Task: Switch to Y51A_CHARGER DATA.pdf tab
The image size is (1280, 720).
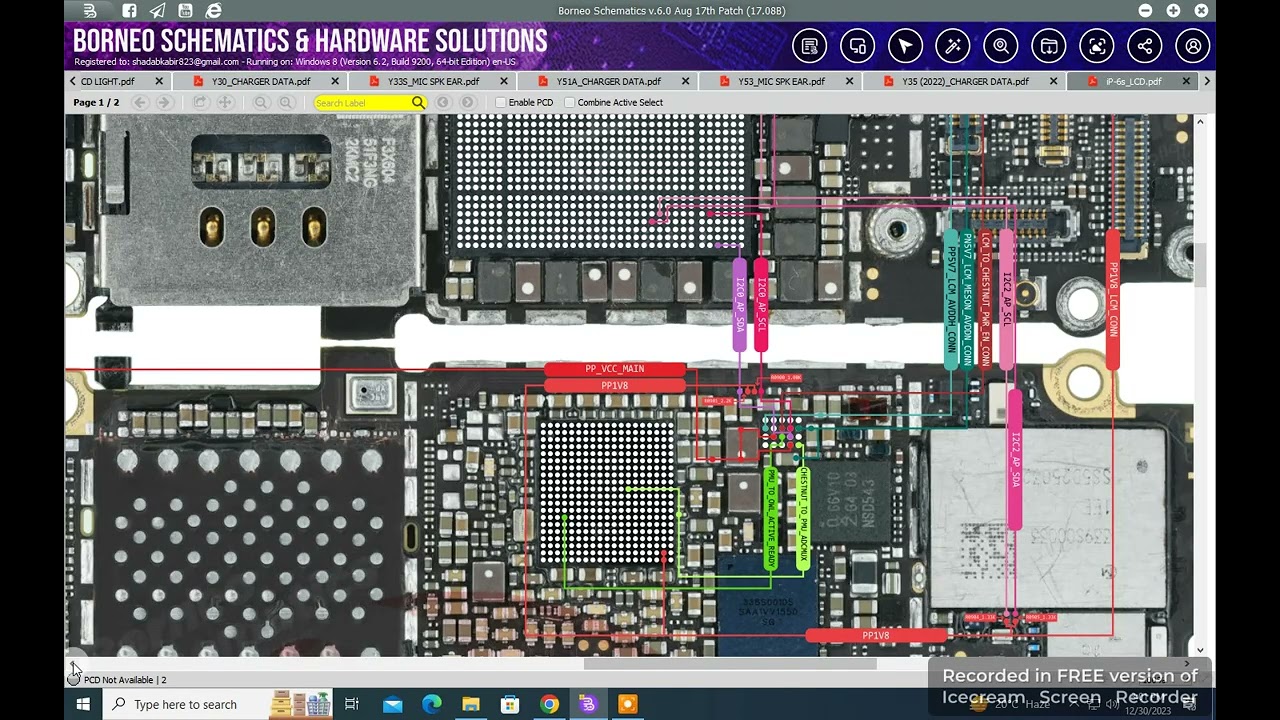Action: pos(608,81)
